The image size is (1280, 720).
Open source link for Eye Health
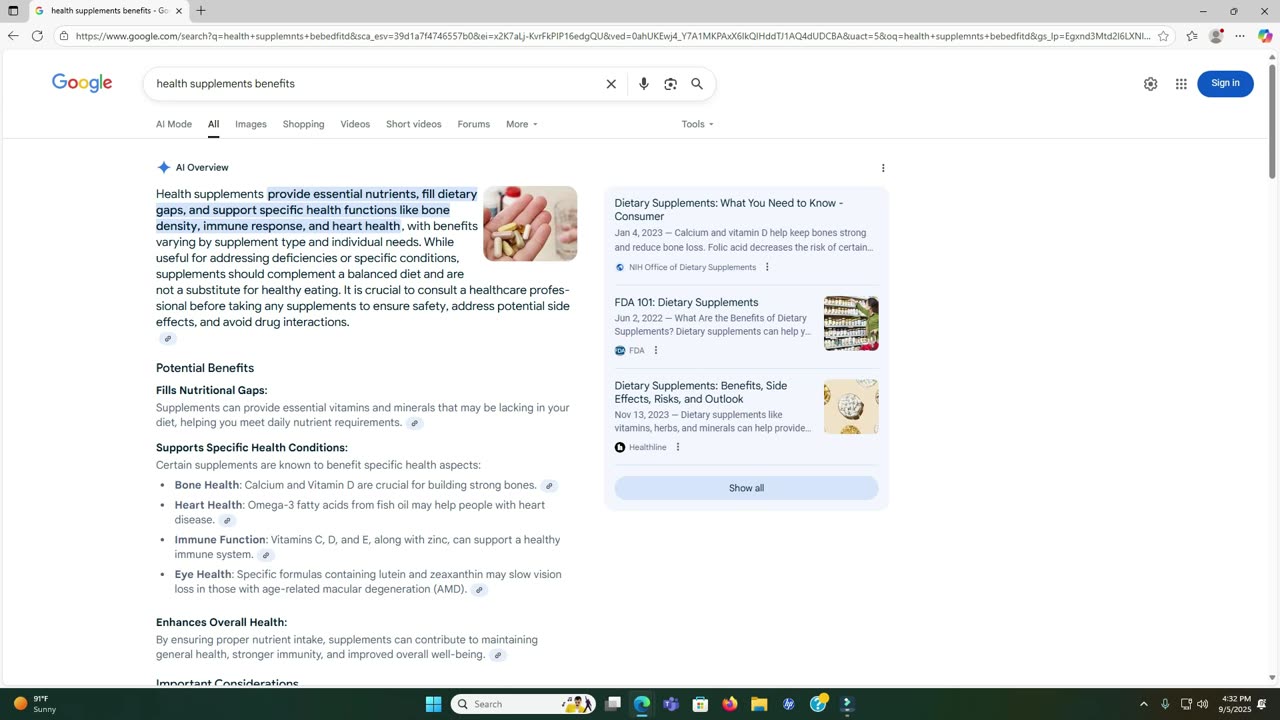(479, 590)
